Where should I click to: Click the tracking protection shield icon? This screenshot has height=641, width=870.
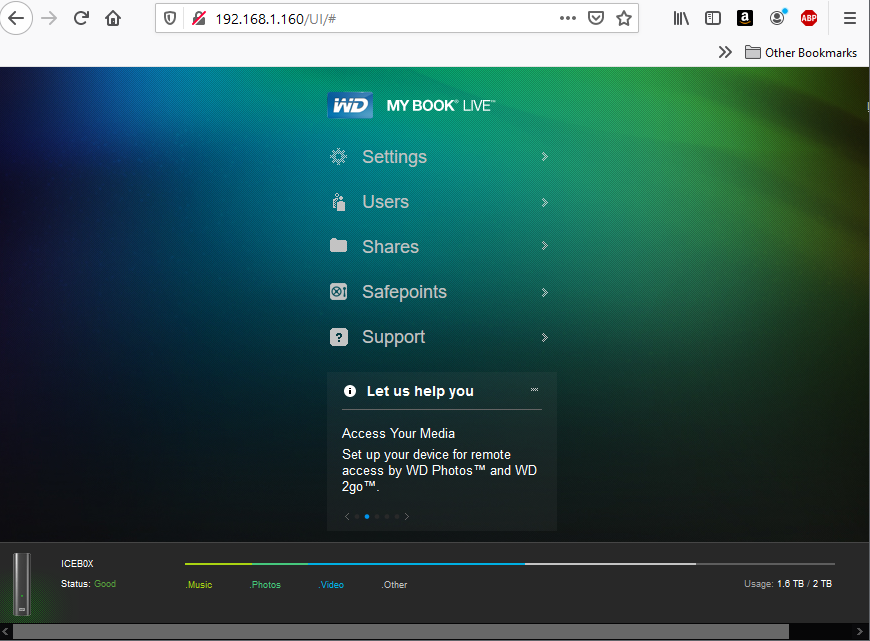click(x=170, y=18)
